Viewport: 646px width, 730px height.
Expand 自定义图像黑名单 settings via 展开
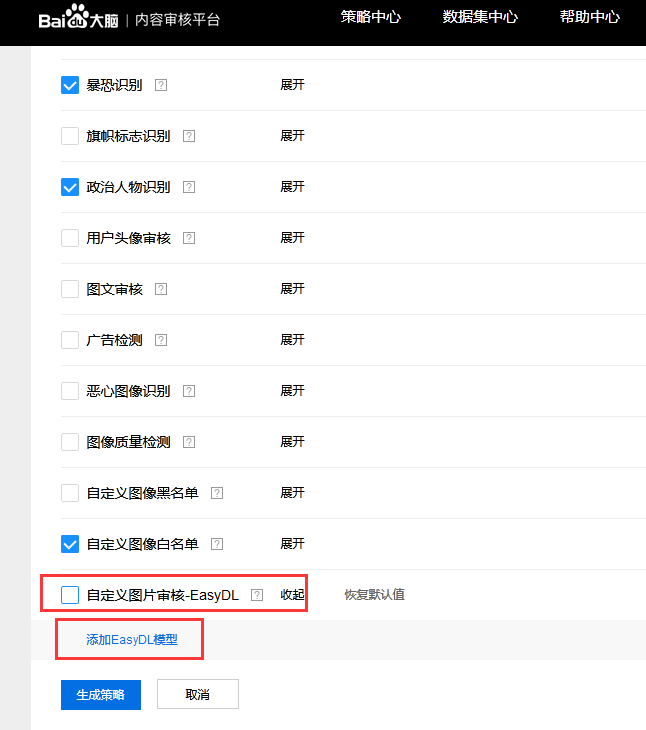[292, 493]
